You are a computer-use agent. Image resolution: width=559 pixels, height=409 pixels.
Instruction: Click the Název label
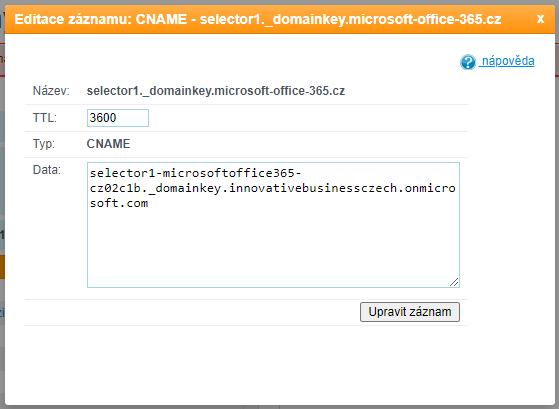[51, 91]
